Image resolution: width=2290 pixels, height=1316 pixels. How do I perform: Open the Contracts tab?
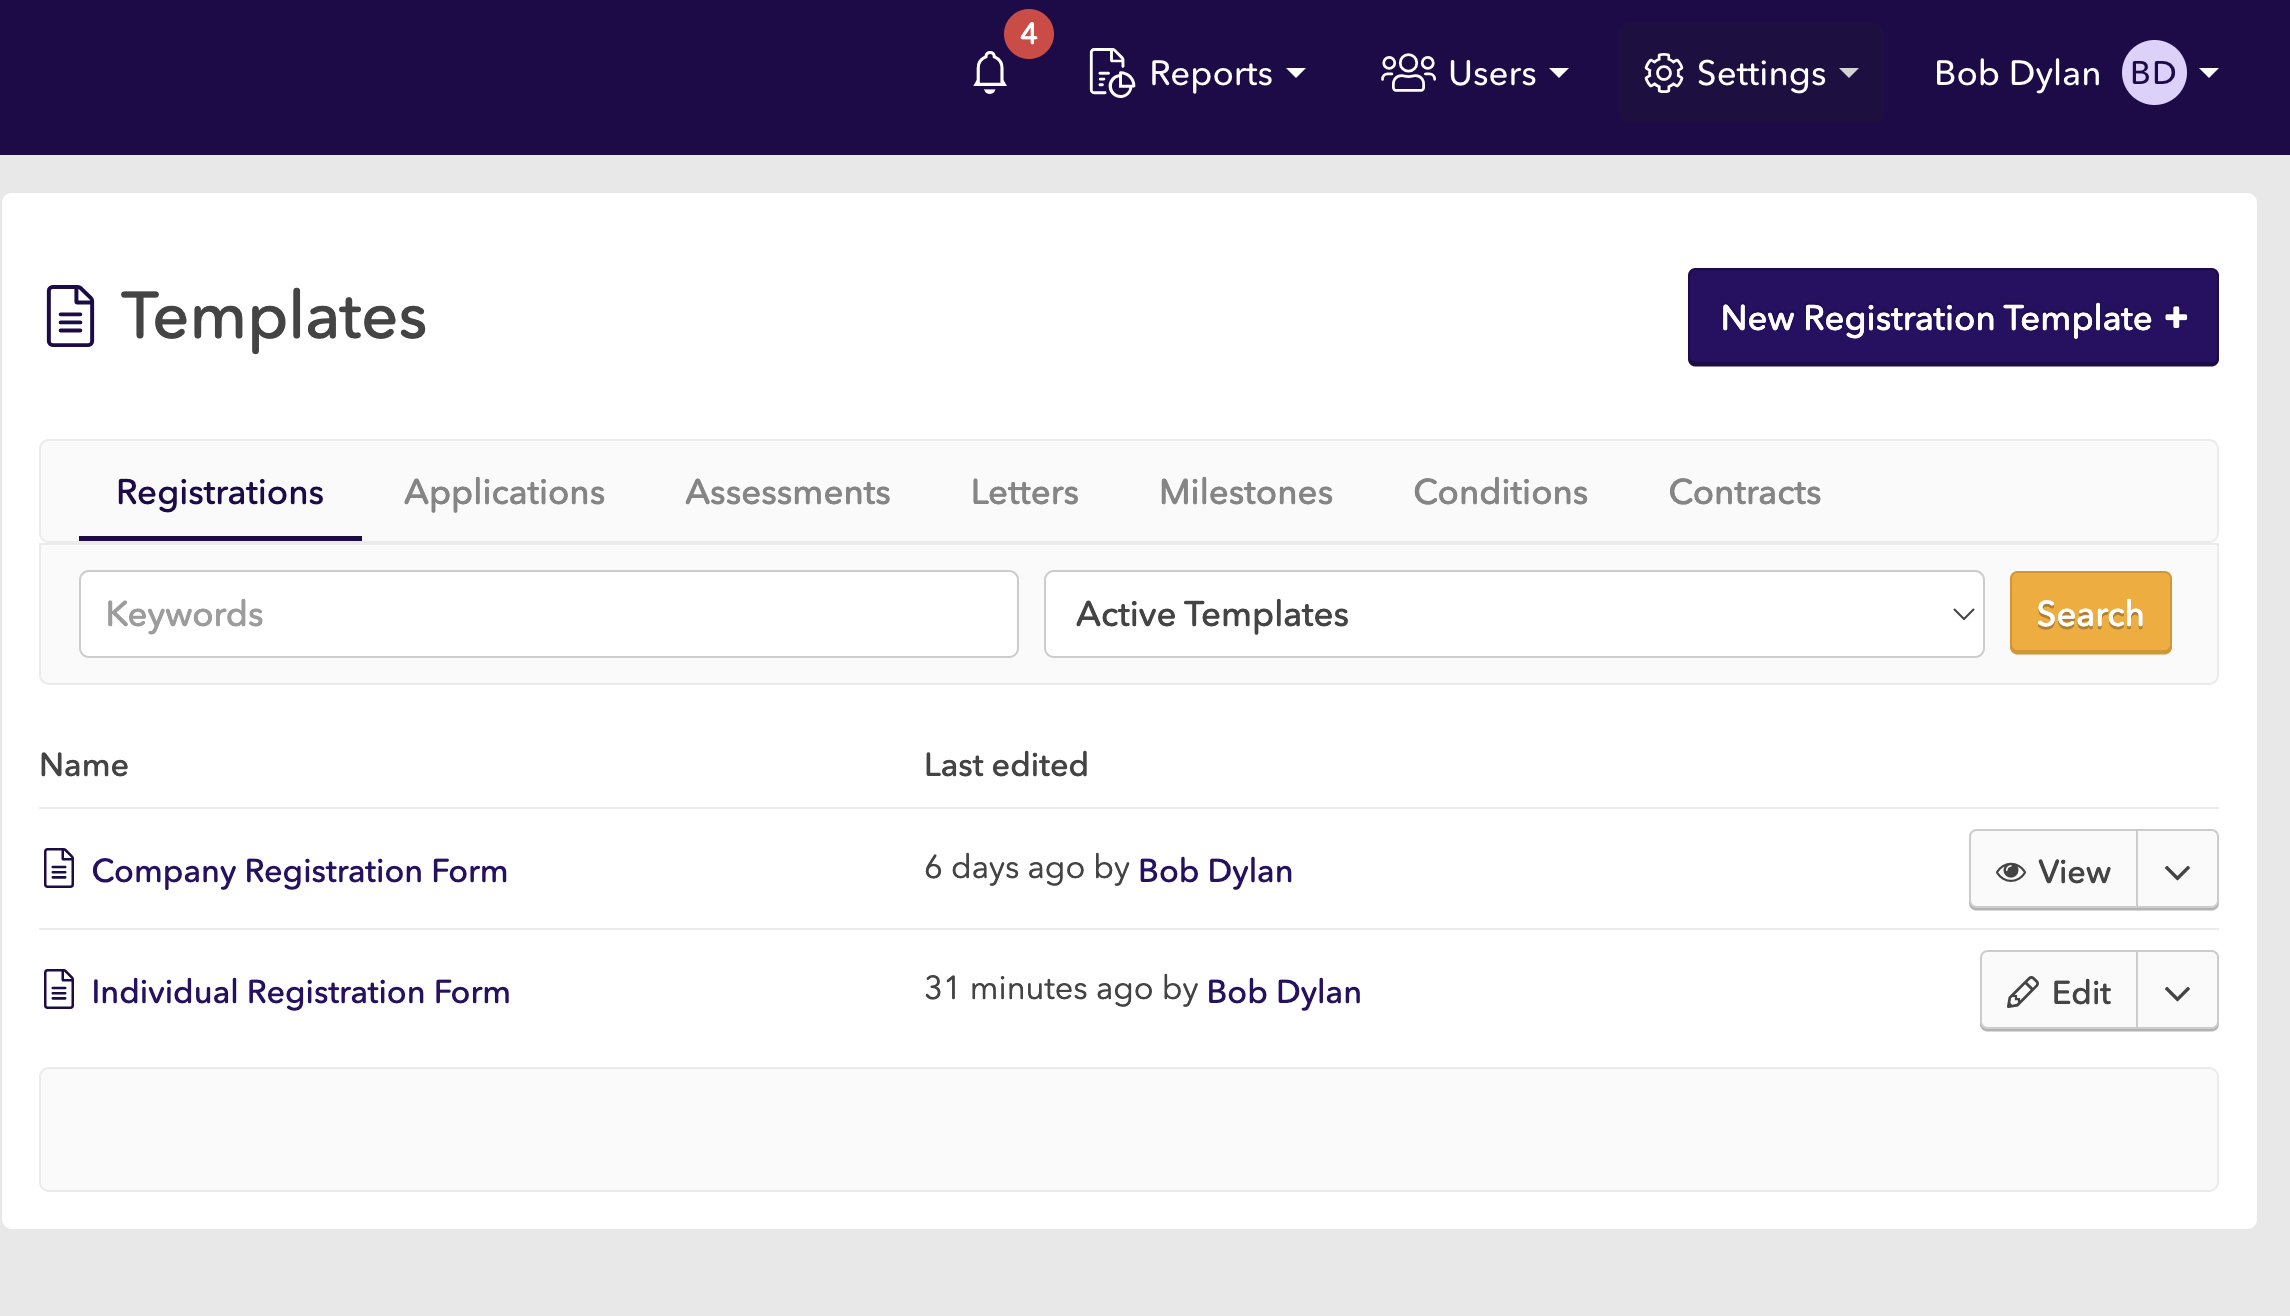tap(1744, 492)
